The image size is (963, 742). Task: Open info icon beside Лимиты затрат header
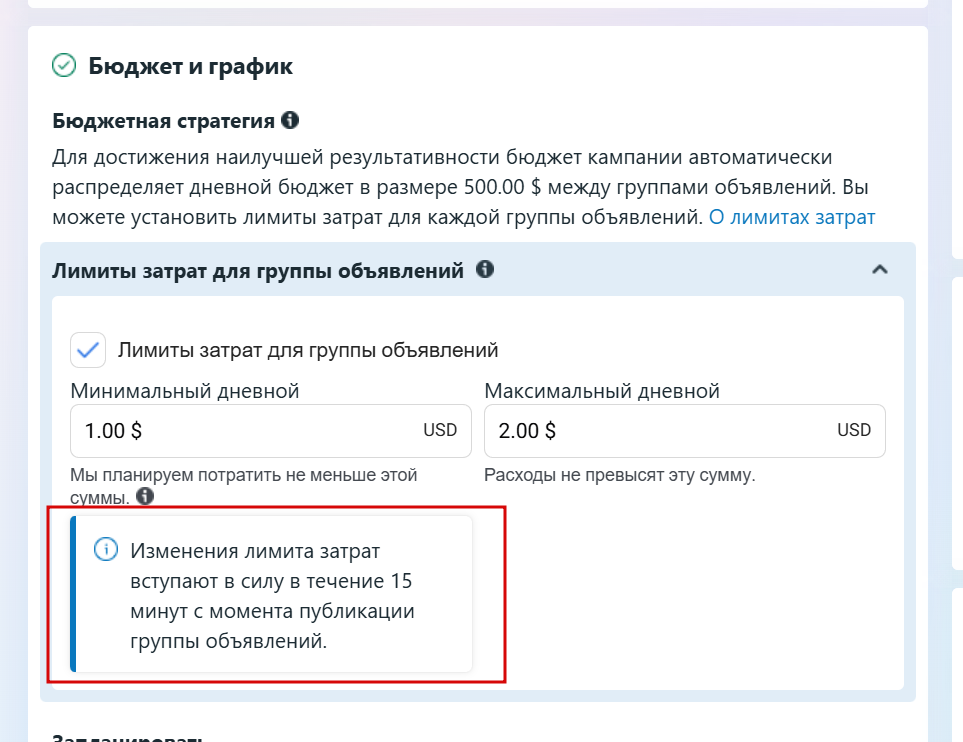485,269
